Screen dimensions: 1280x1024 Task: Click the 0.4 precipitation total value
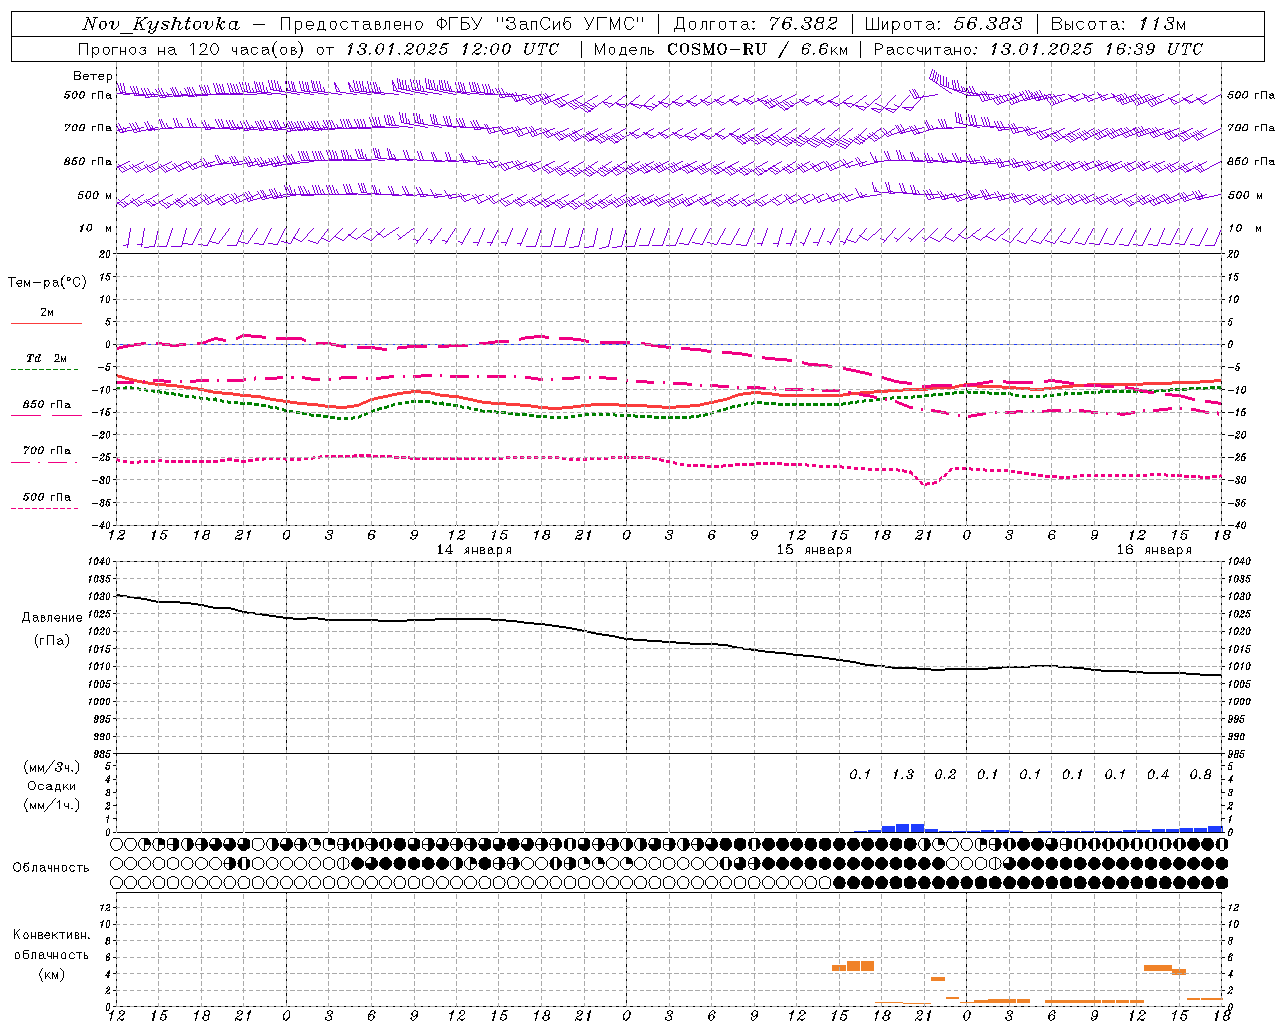[1158, 775]
